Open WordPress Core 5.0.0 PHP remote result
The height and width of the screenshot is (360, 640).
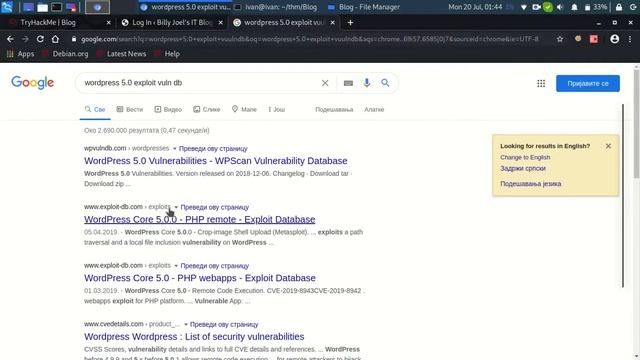pos(200,219)
